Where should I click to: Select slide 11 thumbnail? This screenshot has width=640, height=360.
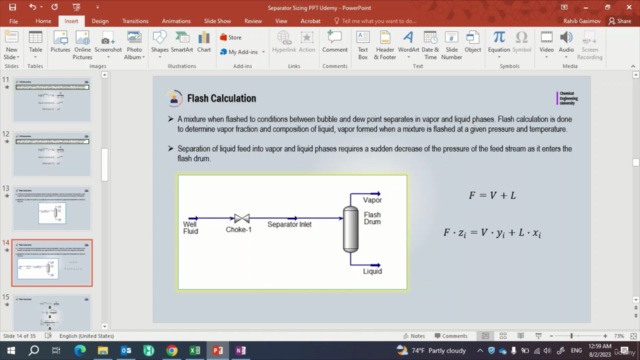pos(52,100)
